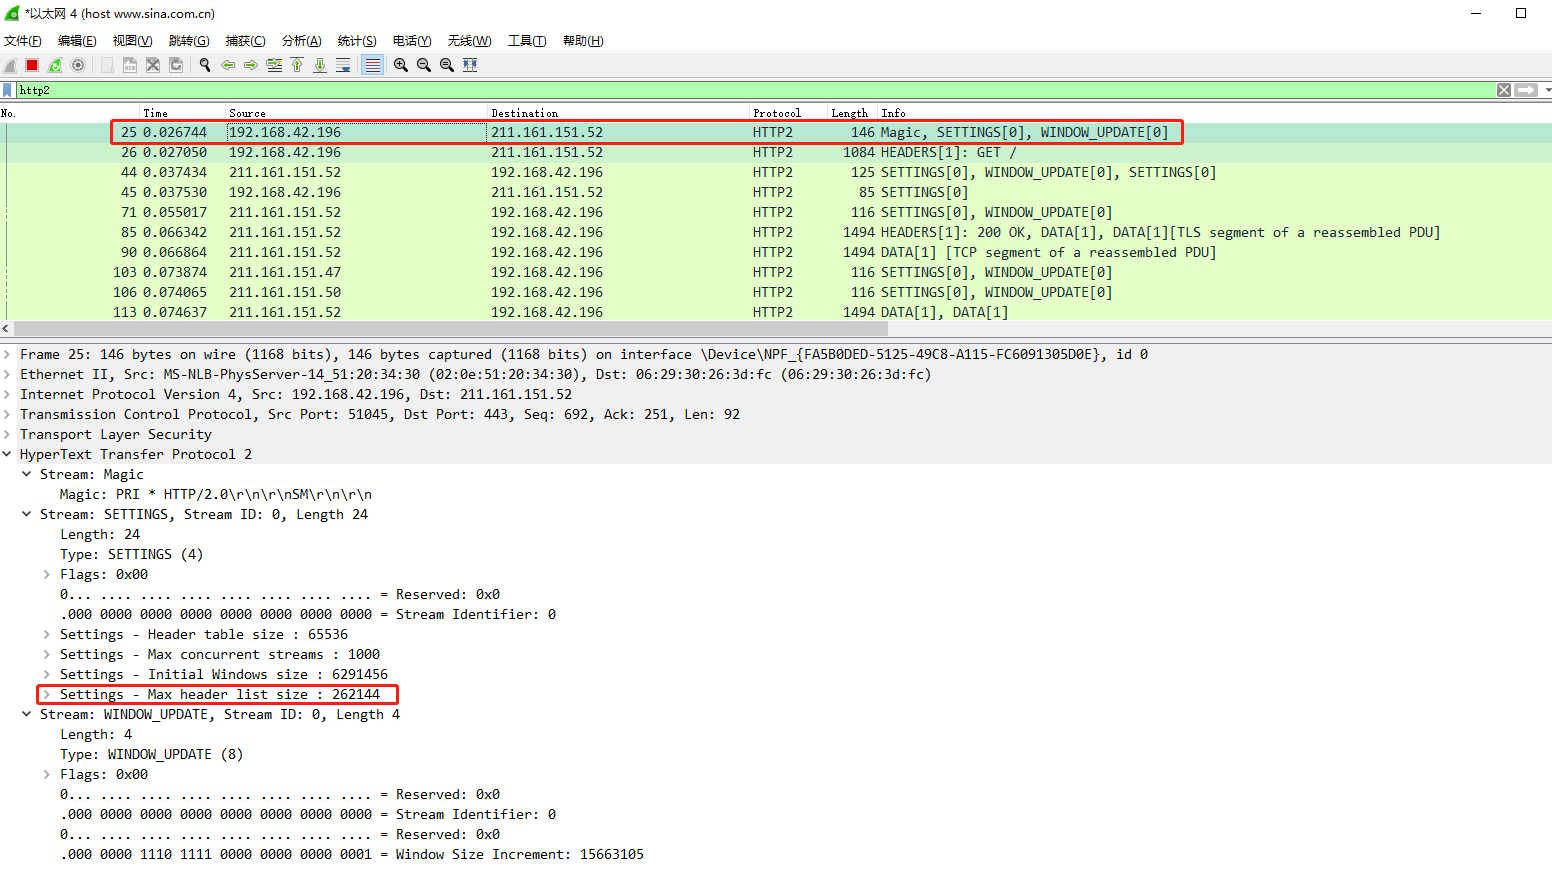Go to the last packet icon
Screen dimensions: 1552x888
pyautogui.click(x=319, y=64)
